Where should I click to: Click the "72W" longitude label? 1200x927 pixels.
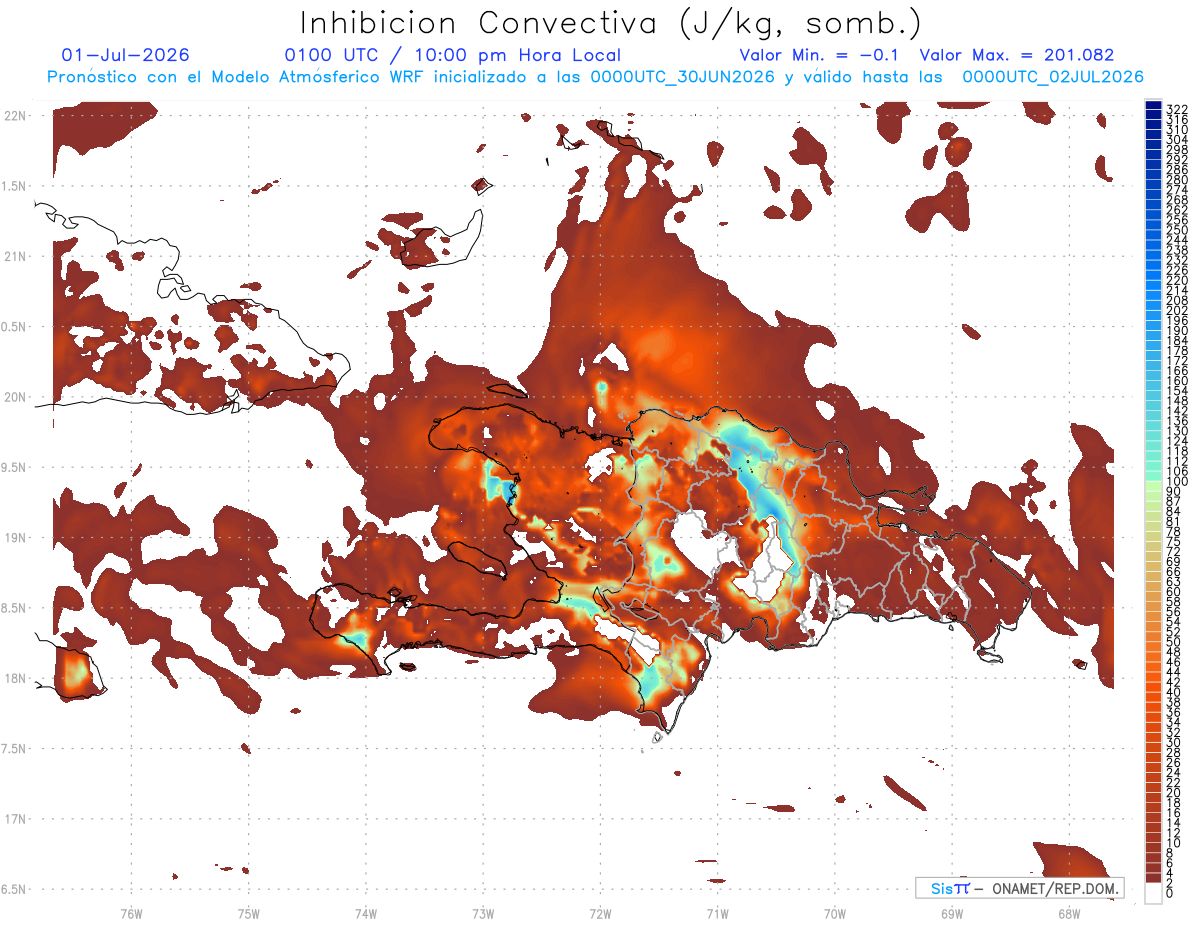(600, 913)
